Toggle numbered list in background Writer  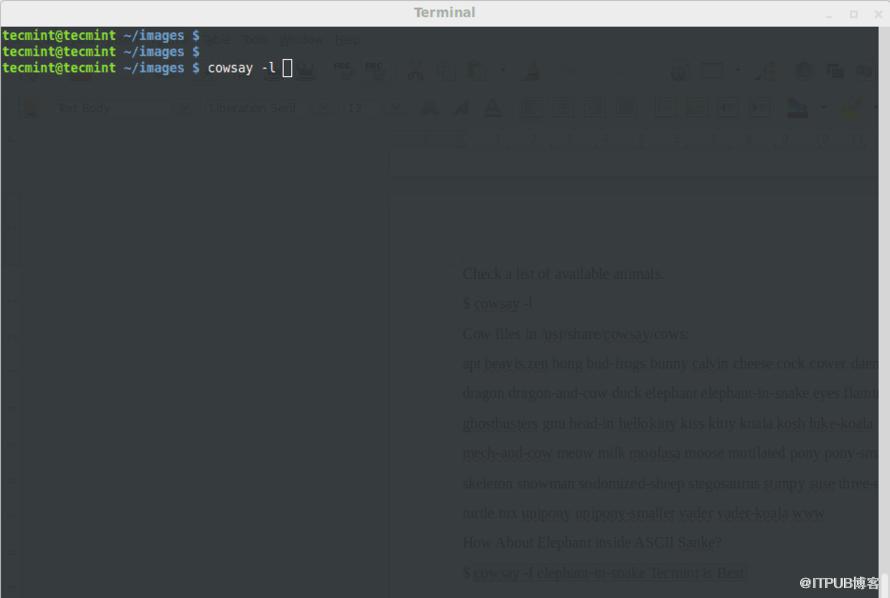[664, 108]
